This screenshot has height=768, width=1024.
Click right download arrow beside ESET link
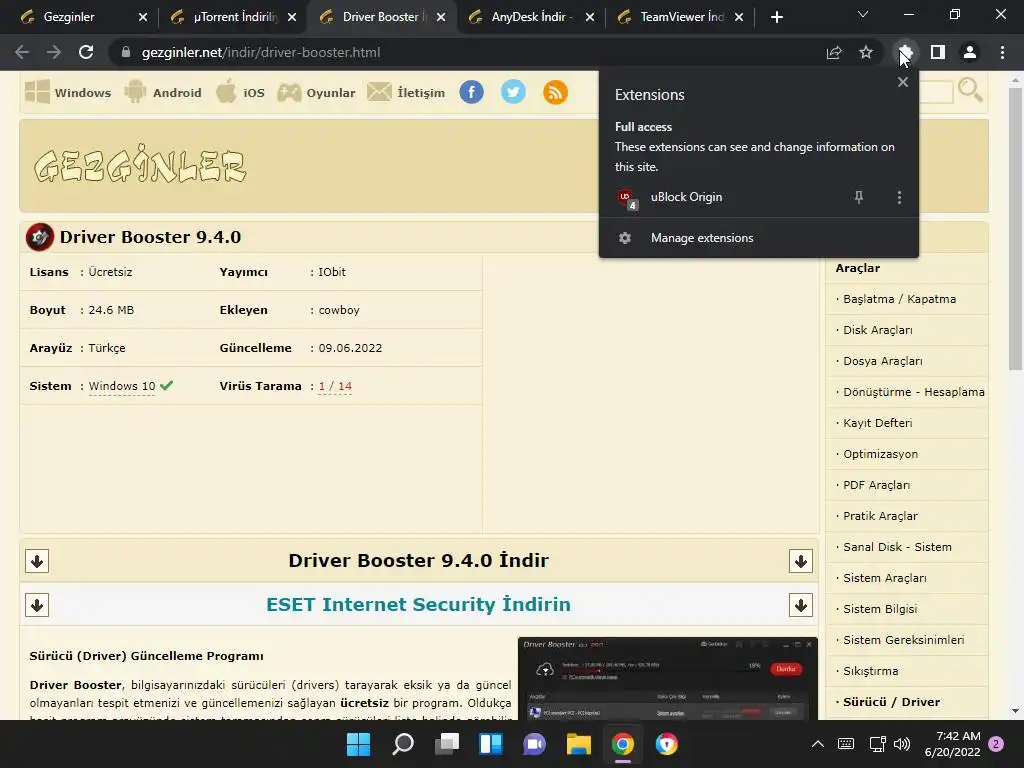click(x=801, y=605)
